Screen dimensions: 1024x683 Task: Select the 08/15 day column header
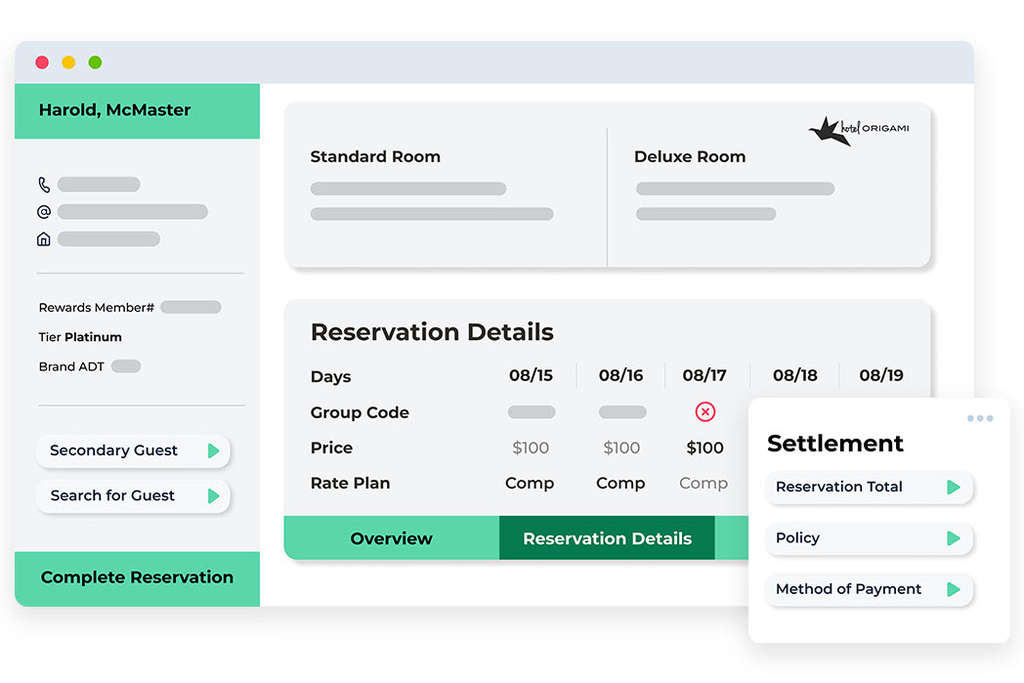(x=530, y=376)
